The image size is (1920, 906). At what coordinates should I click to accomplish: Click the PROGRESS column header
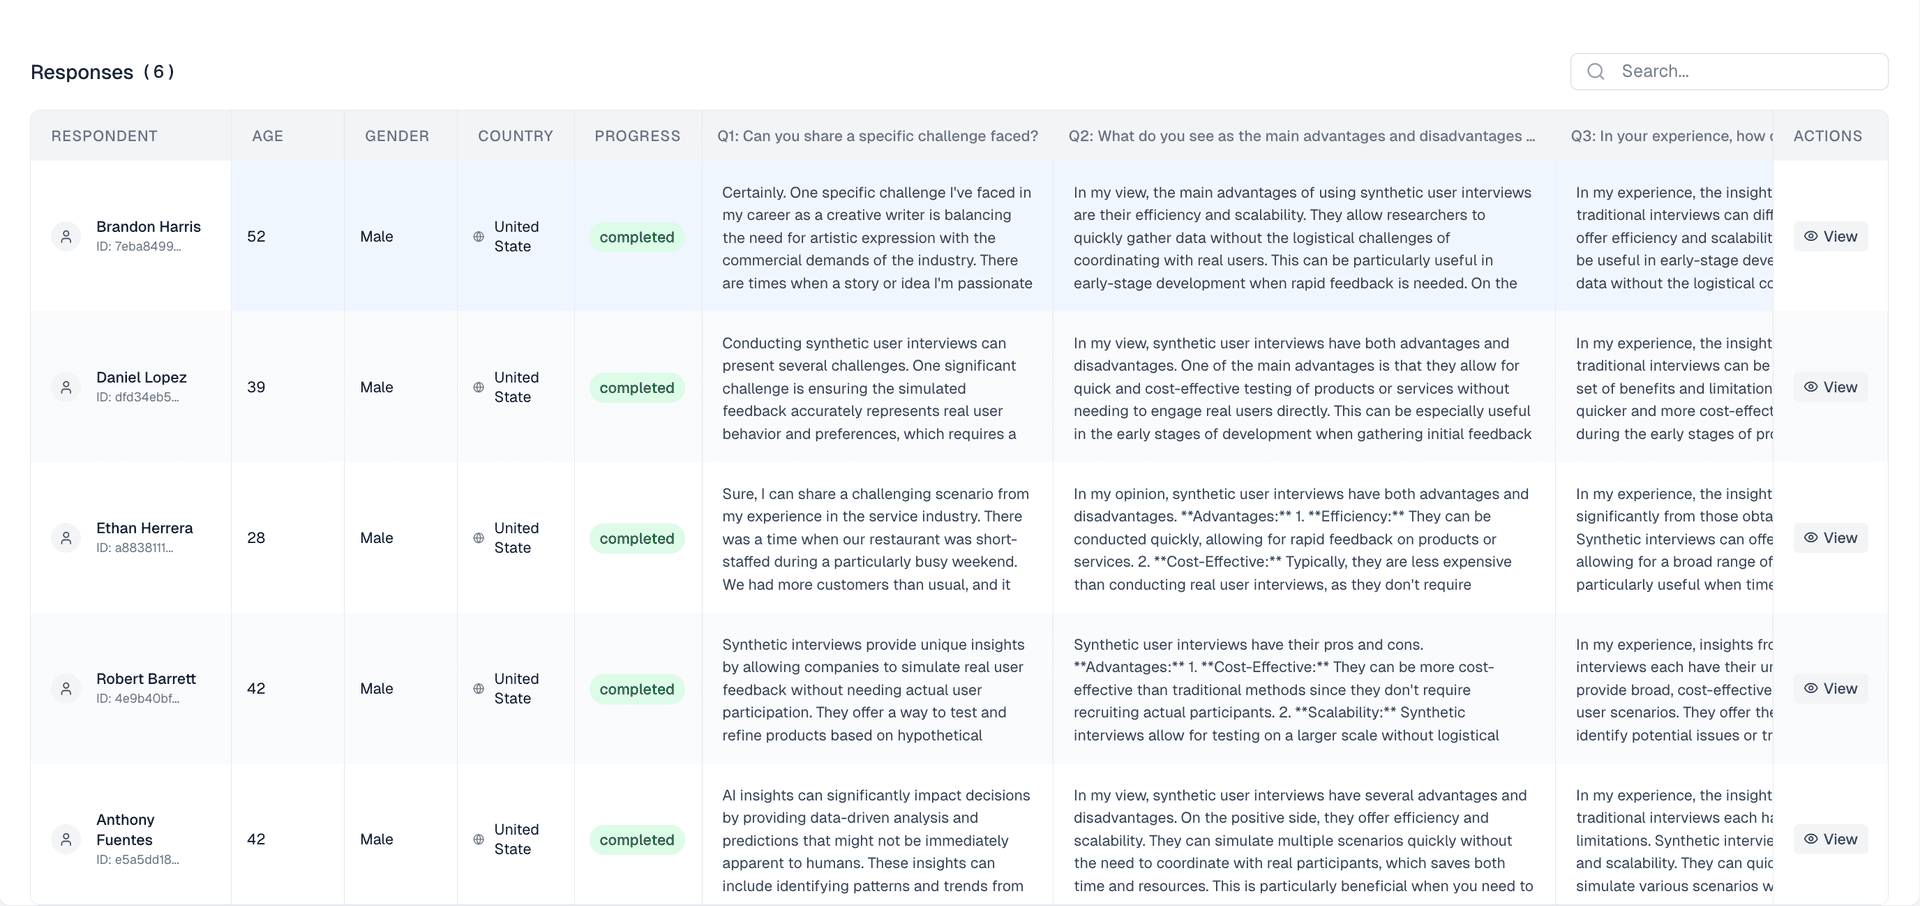637,135
